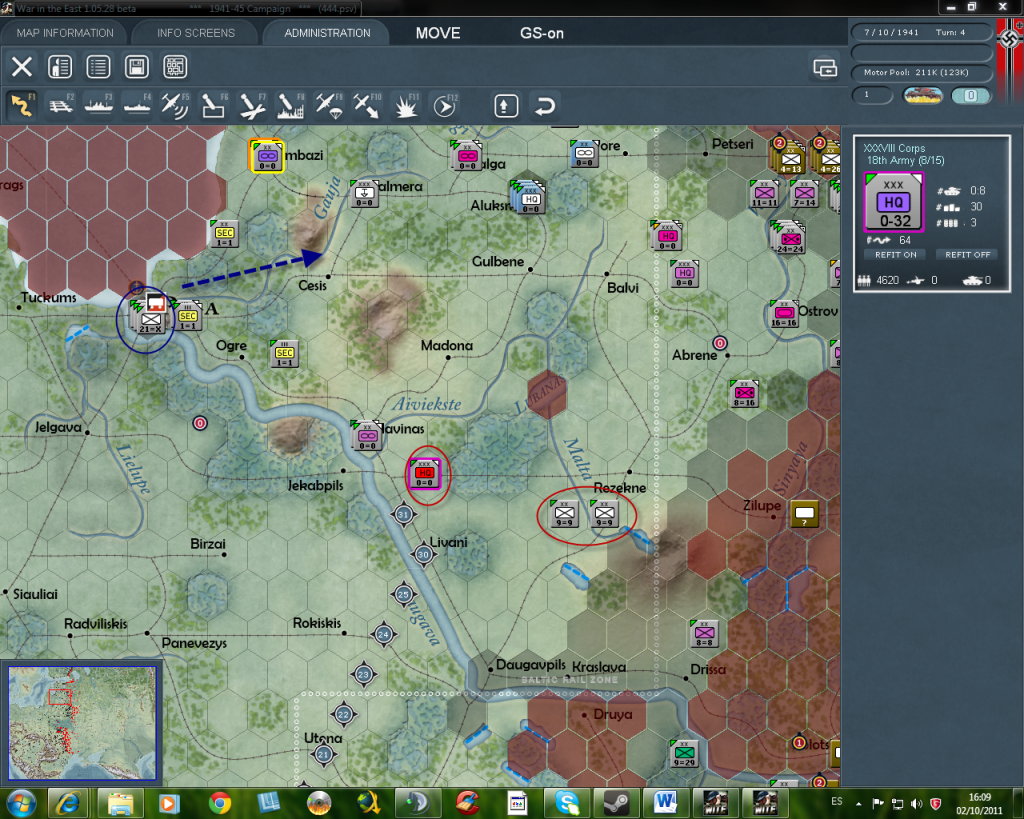Select the SEC 1=1 unit near Ogre
This screenshot has height=819, width=1024.
pos(285,353)
